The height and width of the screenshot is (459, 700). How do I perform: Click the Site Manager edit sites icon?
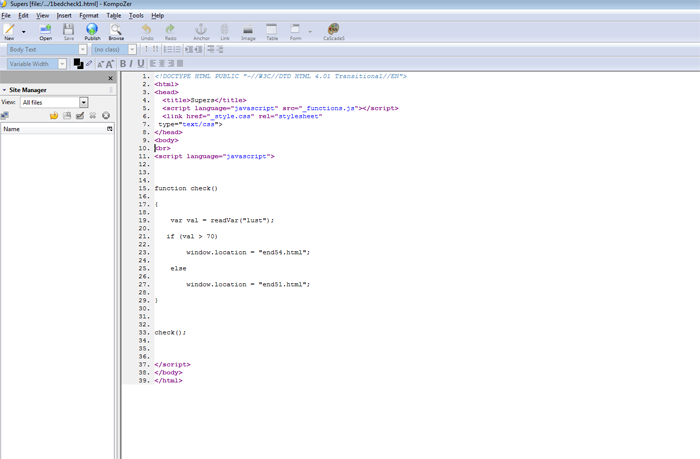(5, 116)
